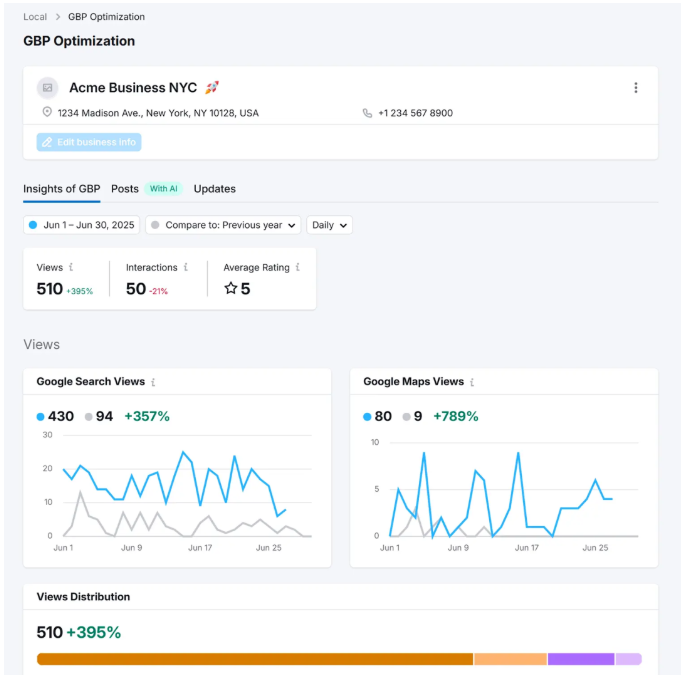Click the purple Views Distribution bar segment
Screen dimensions: 686x675
[x=580, y=659]
